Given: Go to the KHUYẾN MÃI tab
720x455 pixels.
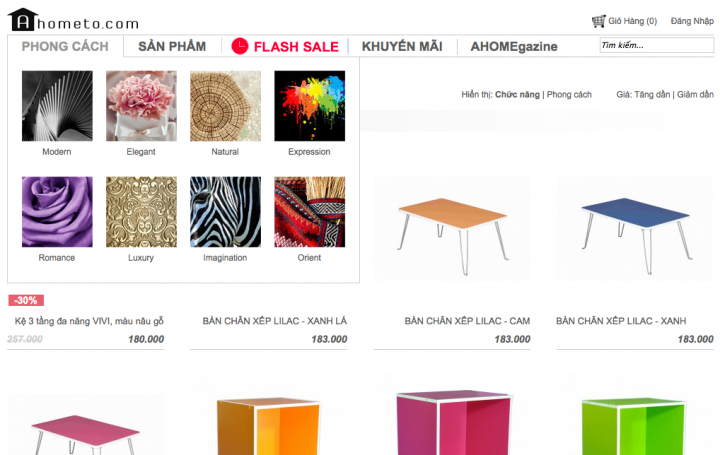Looking at the screenshot, I should coord(402,46).
